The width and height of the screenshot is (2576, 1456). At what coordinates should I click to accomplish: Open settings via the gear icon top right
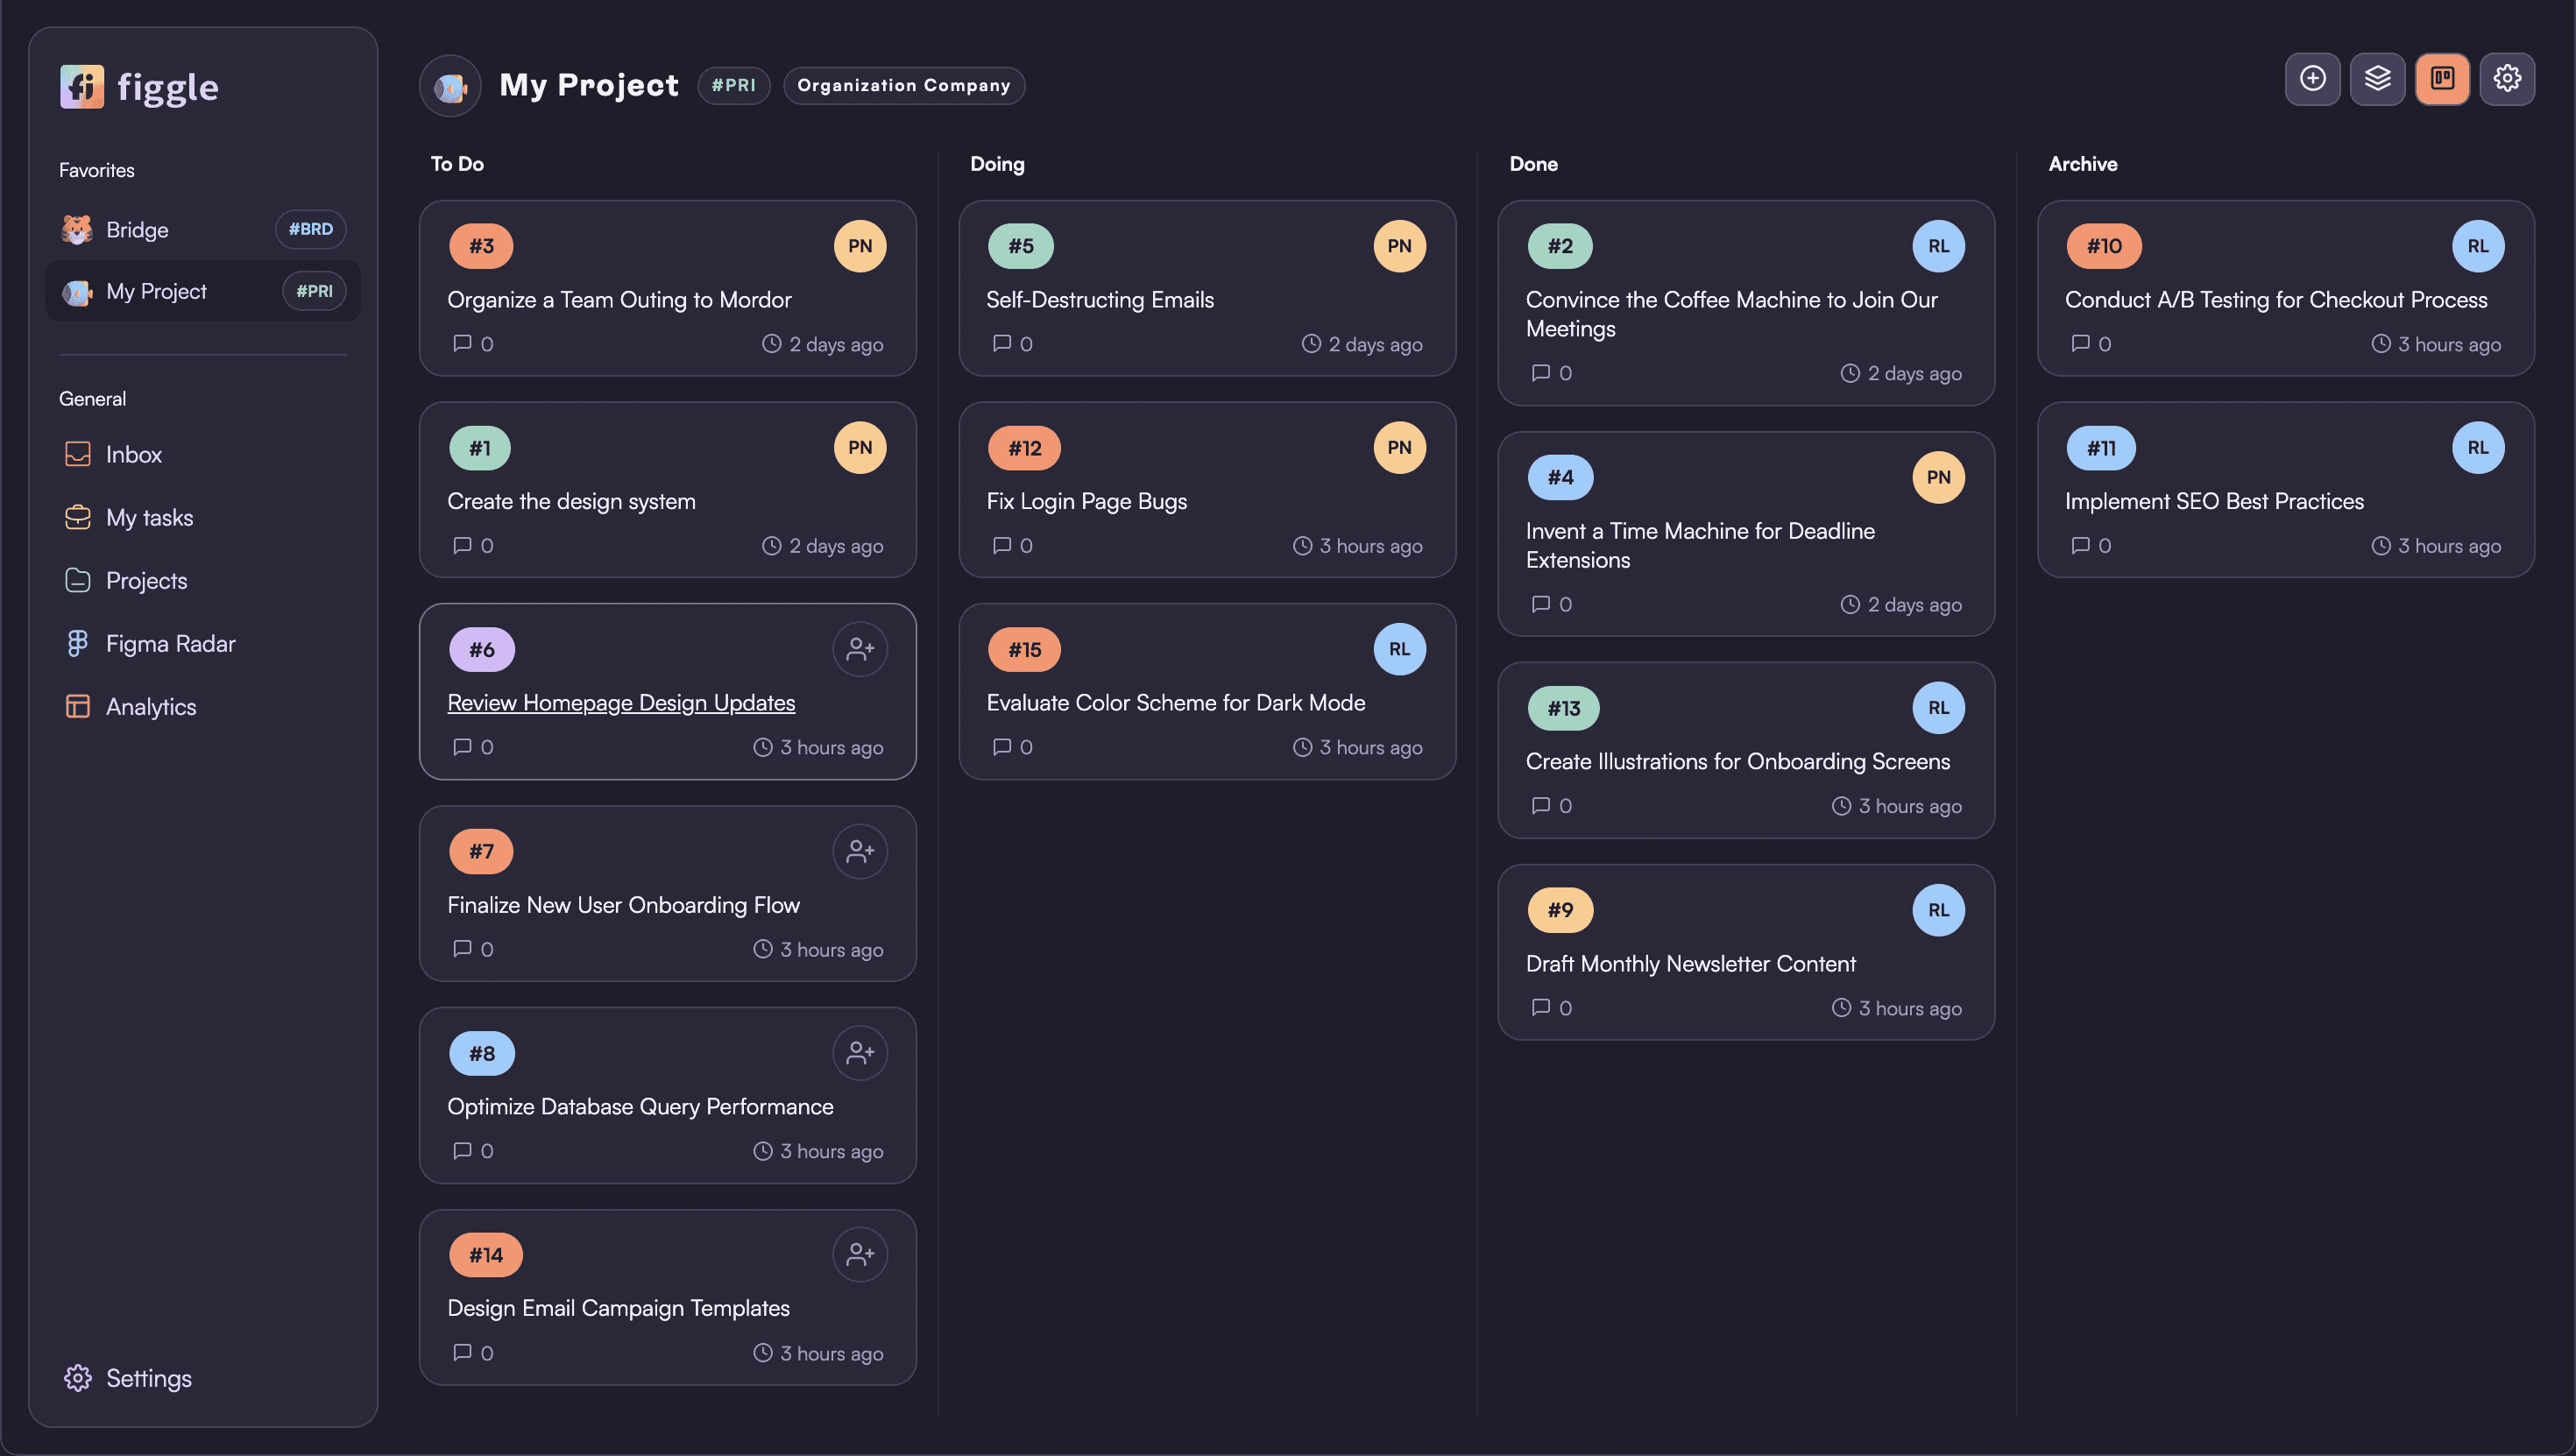2507,78
